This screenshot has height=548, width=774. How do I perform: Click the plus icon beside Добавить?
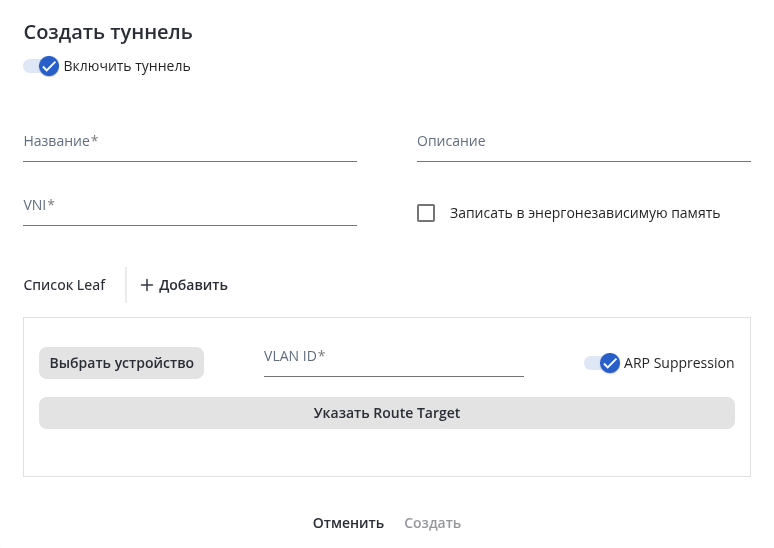(x=147, y=285)
